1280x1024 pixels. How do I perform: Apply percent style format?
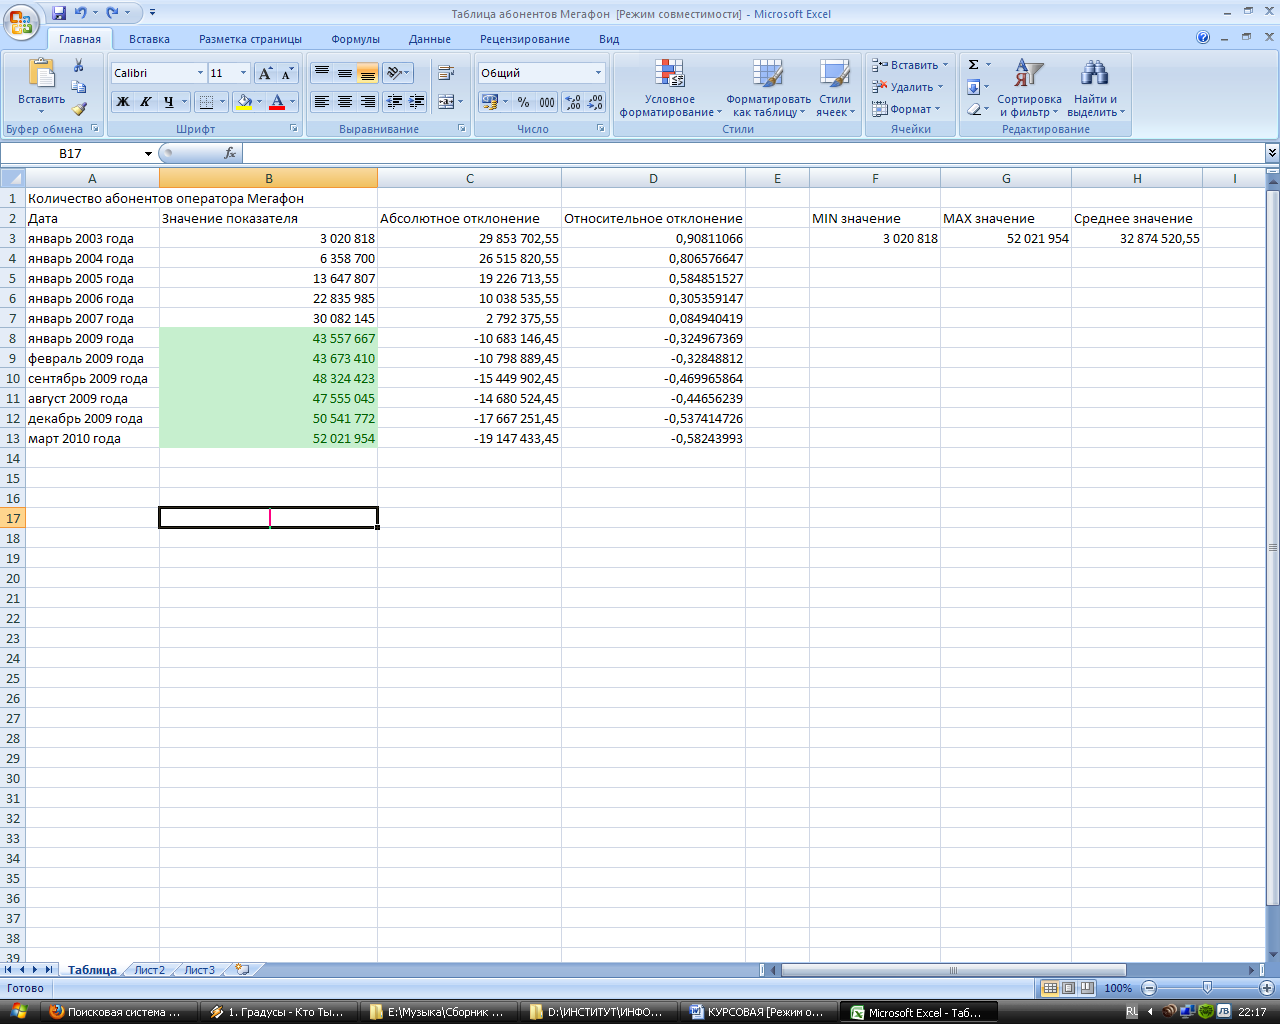[523, 102]
